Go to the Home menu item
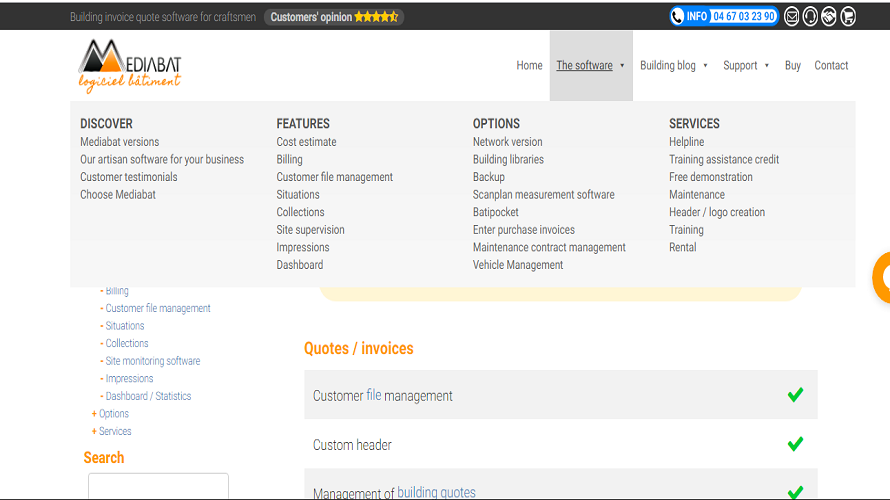 pos(529,65)
